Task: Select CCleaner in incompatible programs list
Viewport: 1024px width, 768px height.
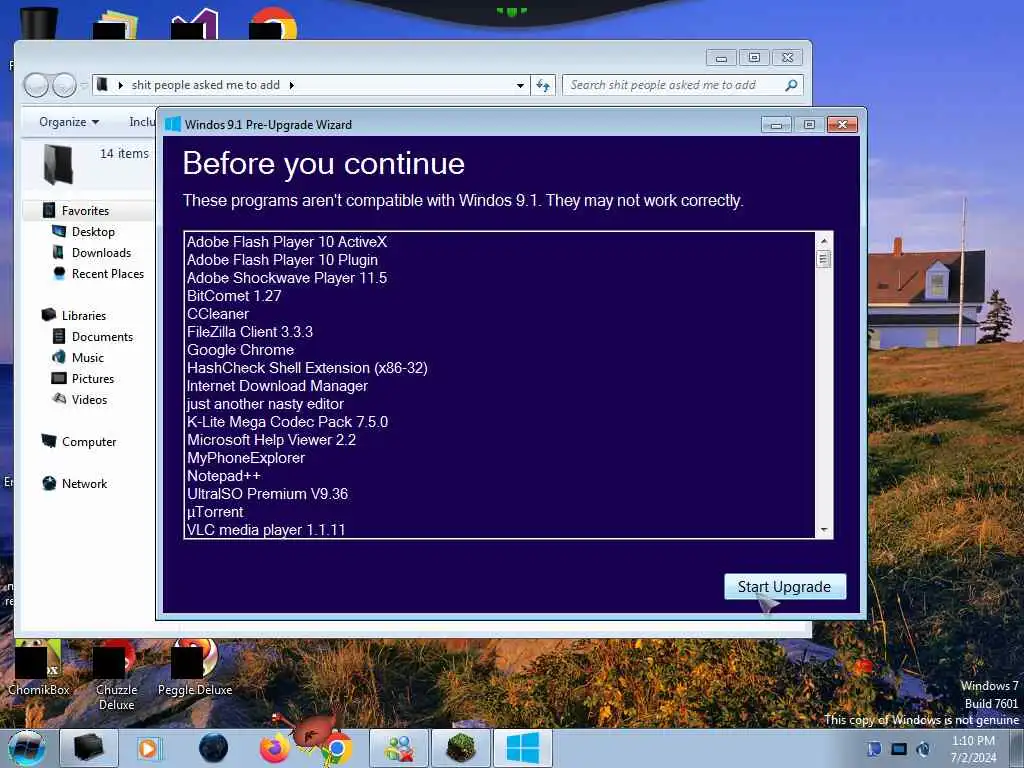Action: click(217, 313)
